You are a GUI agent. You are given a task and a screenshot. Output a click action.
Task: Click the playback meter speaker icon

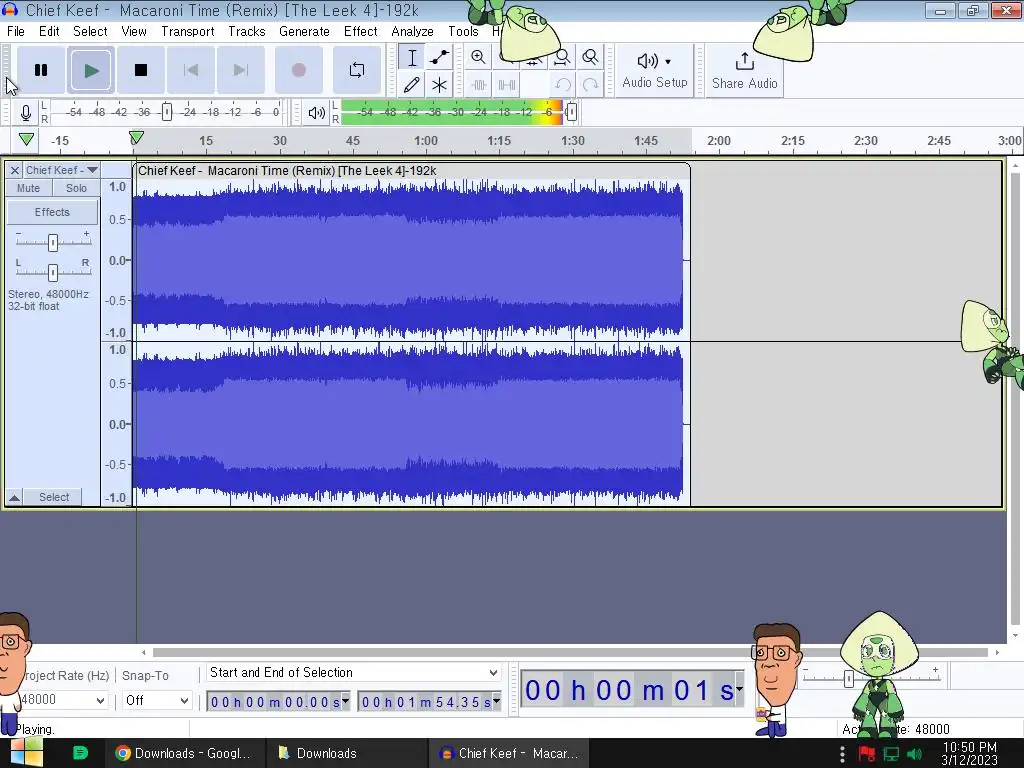[317, 112]
